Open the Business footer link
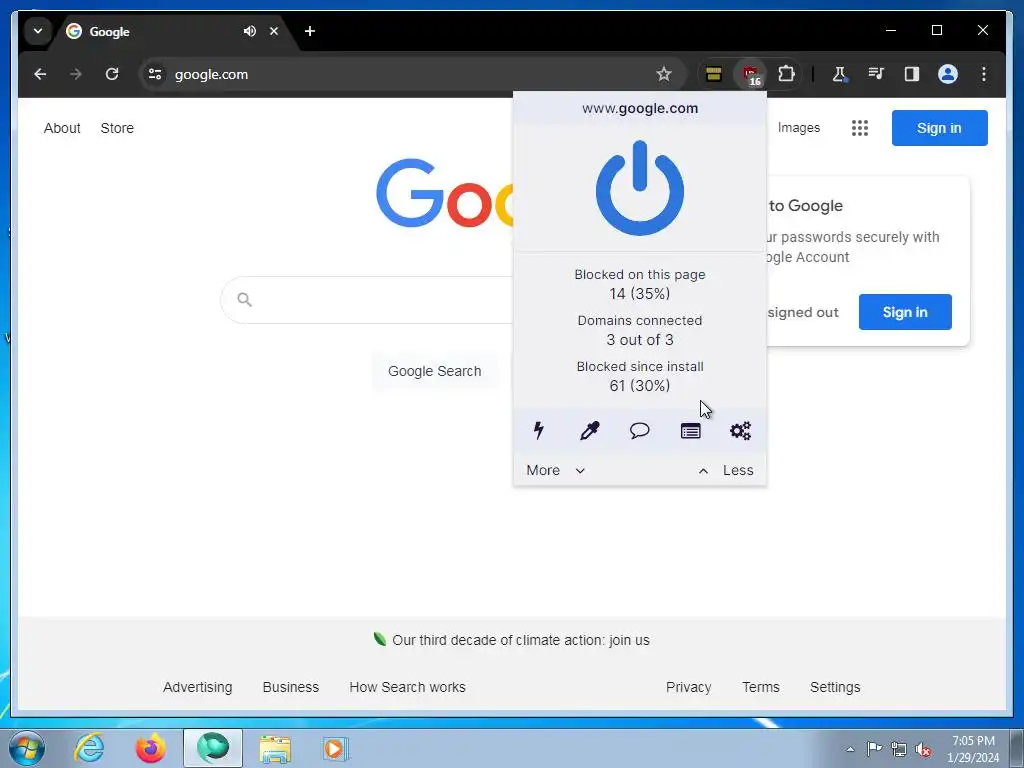This screenshot has width=1024, height=768. coord(291,687)
